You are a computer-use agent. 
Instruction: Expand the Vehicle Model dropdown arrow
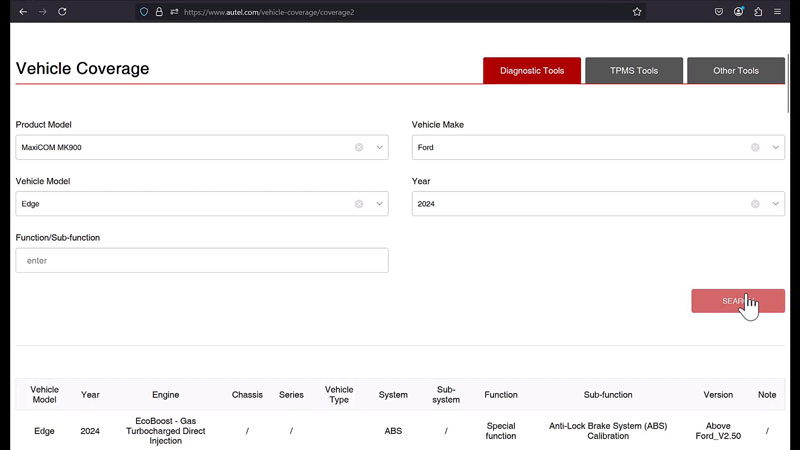380,204
